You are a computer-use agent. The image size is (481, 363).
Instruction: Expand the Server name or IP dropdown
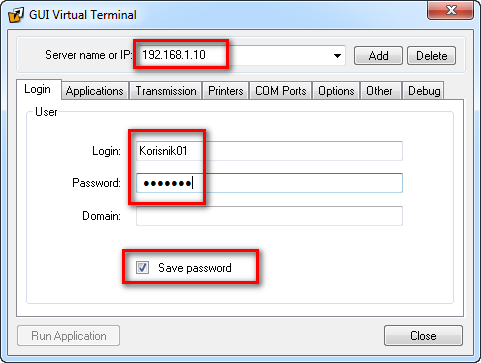click(x=337, y=56)
